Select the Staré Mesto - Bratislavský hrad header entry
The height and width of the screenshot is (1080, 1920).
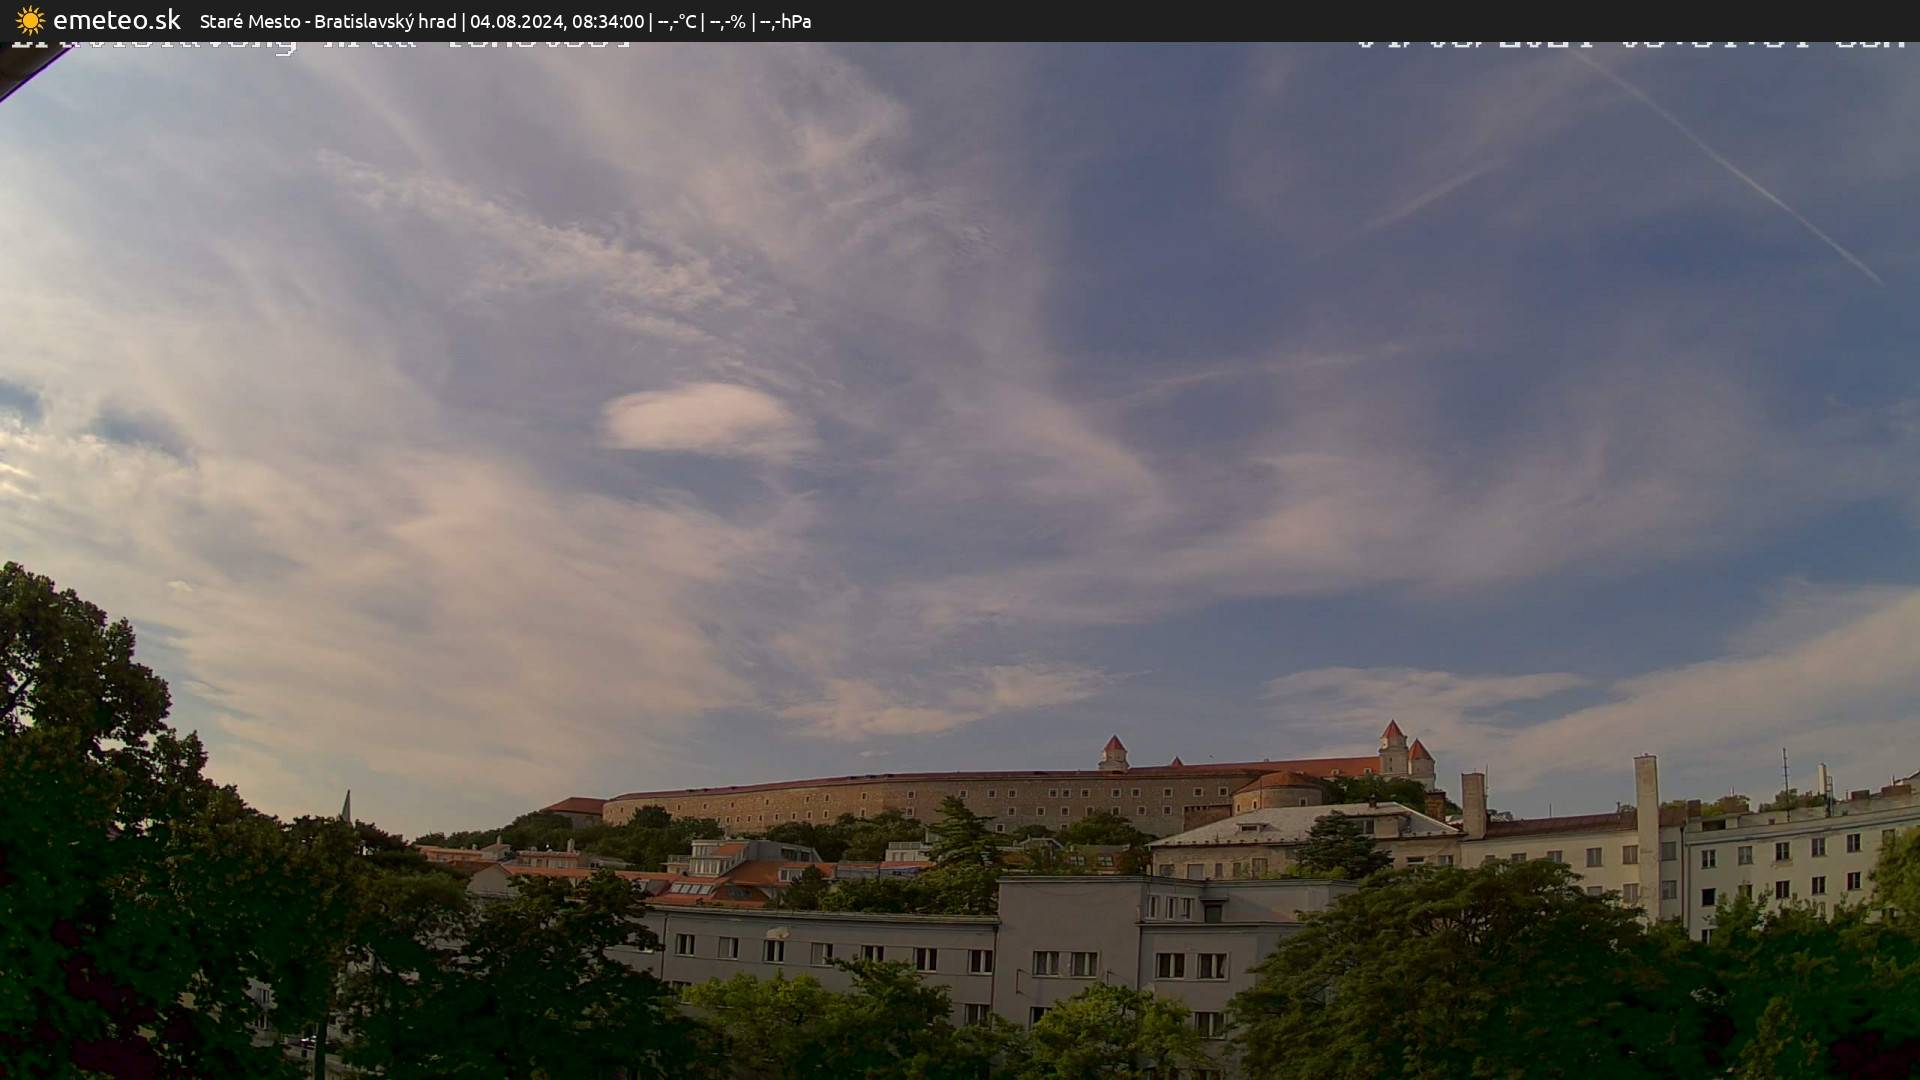click(x=330, y=20)
